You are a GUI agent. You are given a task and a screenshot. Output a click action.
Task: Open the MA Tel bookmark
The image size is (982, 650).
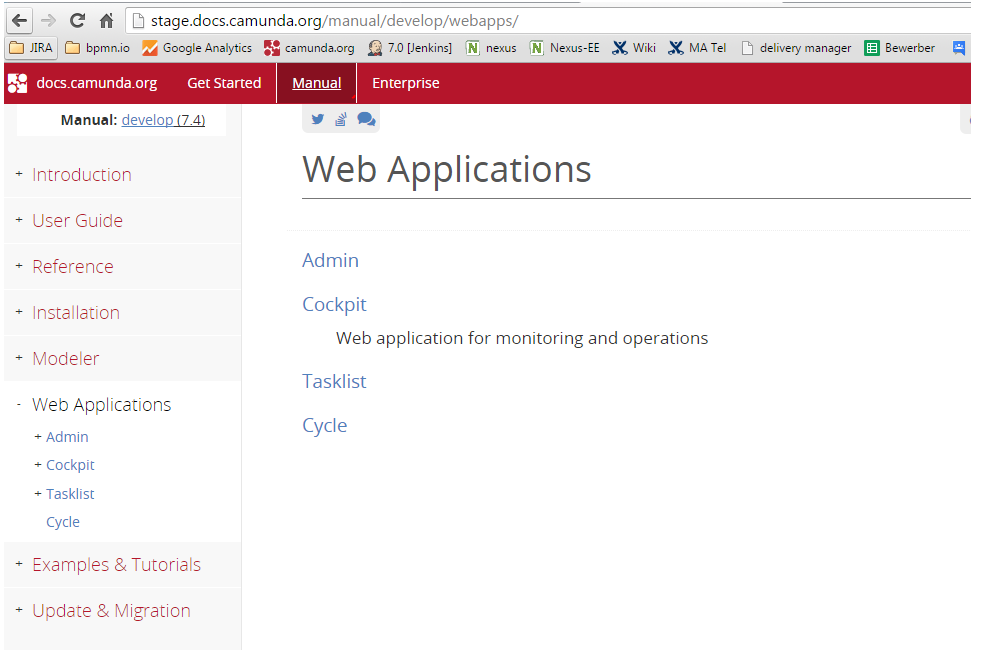(x=697, y=48)
